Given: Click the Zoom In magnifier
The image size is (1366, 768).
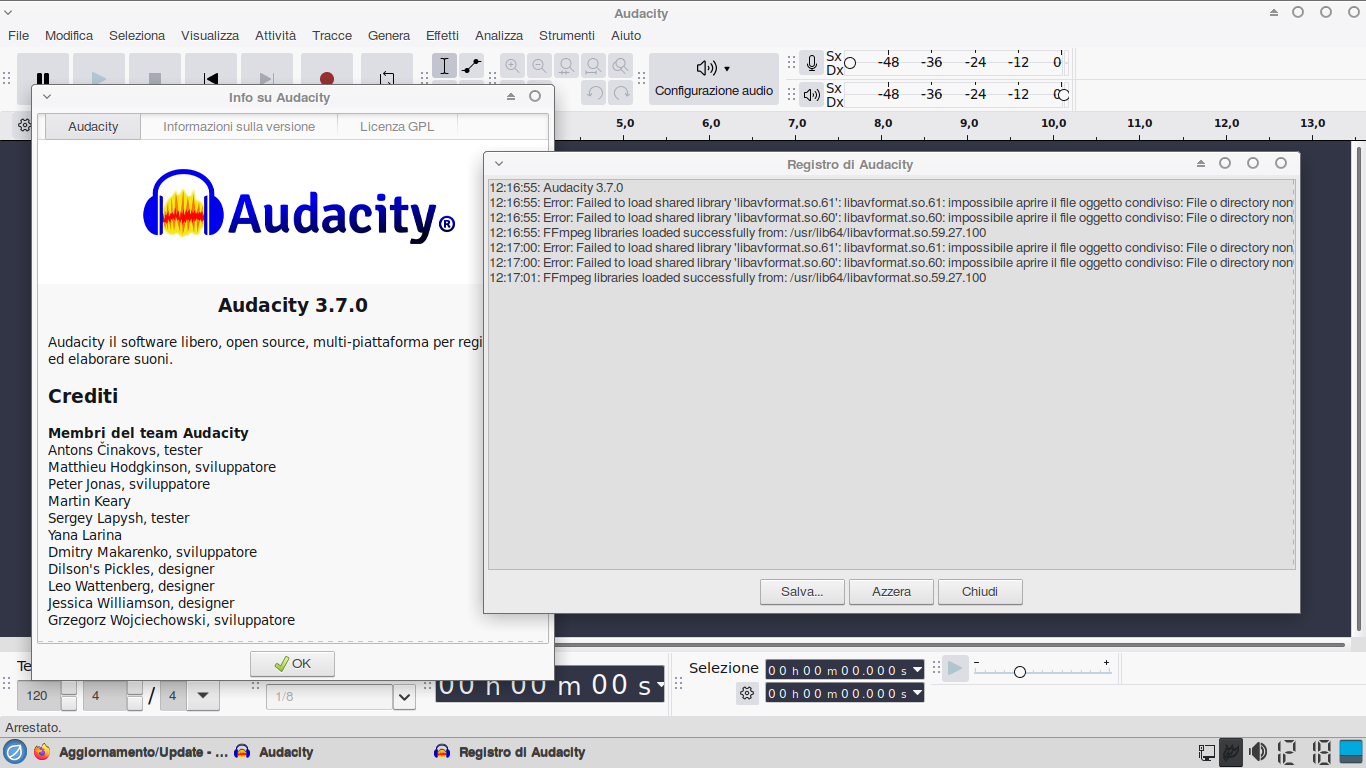Looking at the screenshot, I should 513,66.
